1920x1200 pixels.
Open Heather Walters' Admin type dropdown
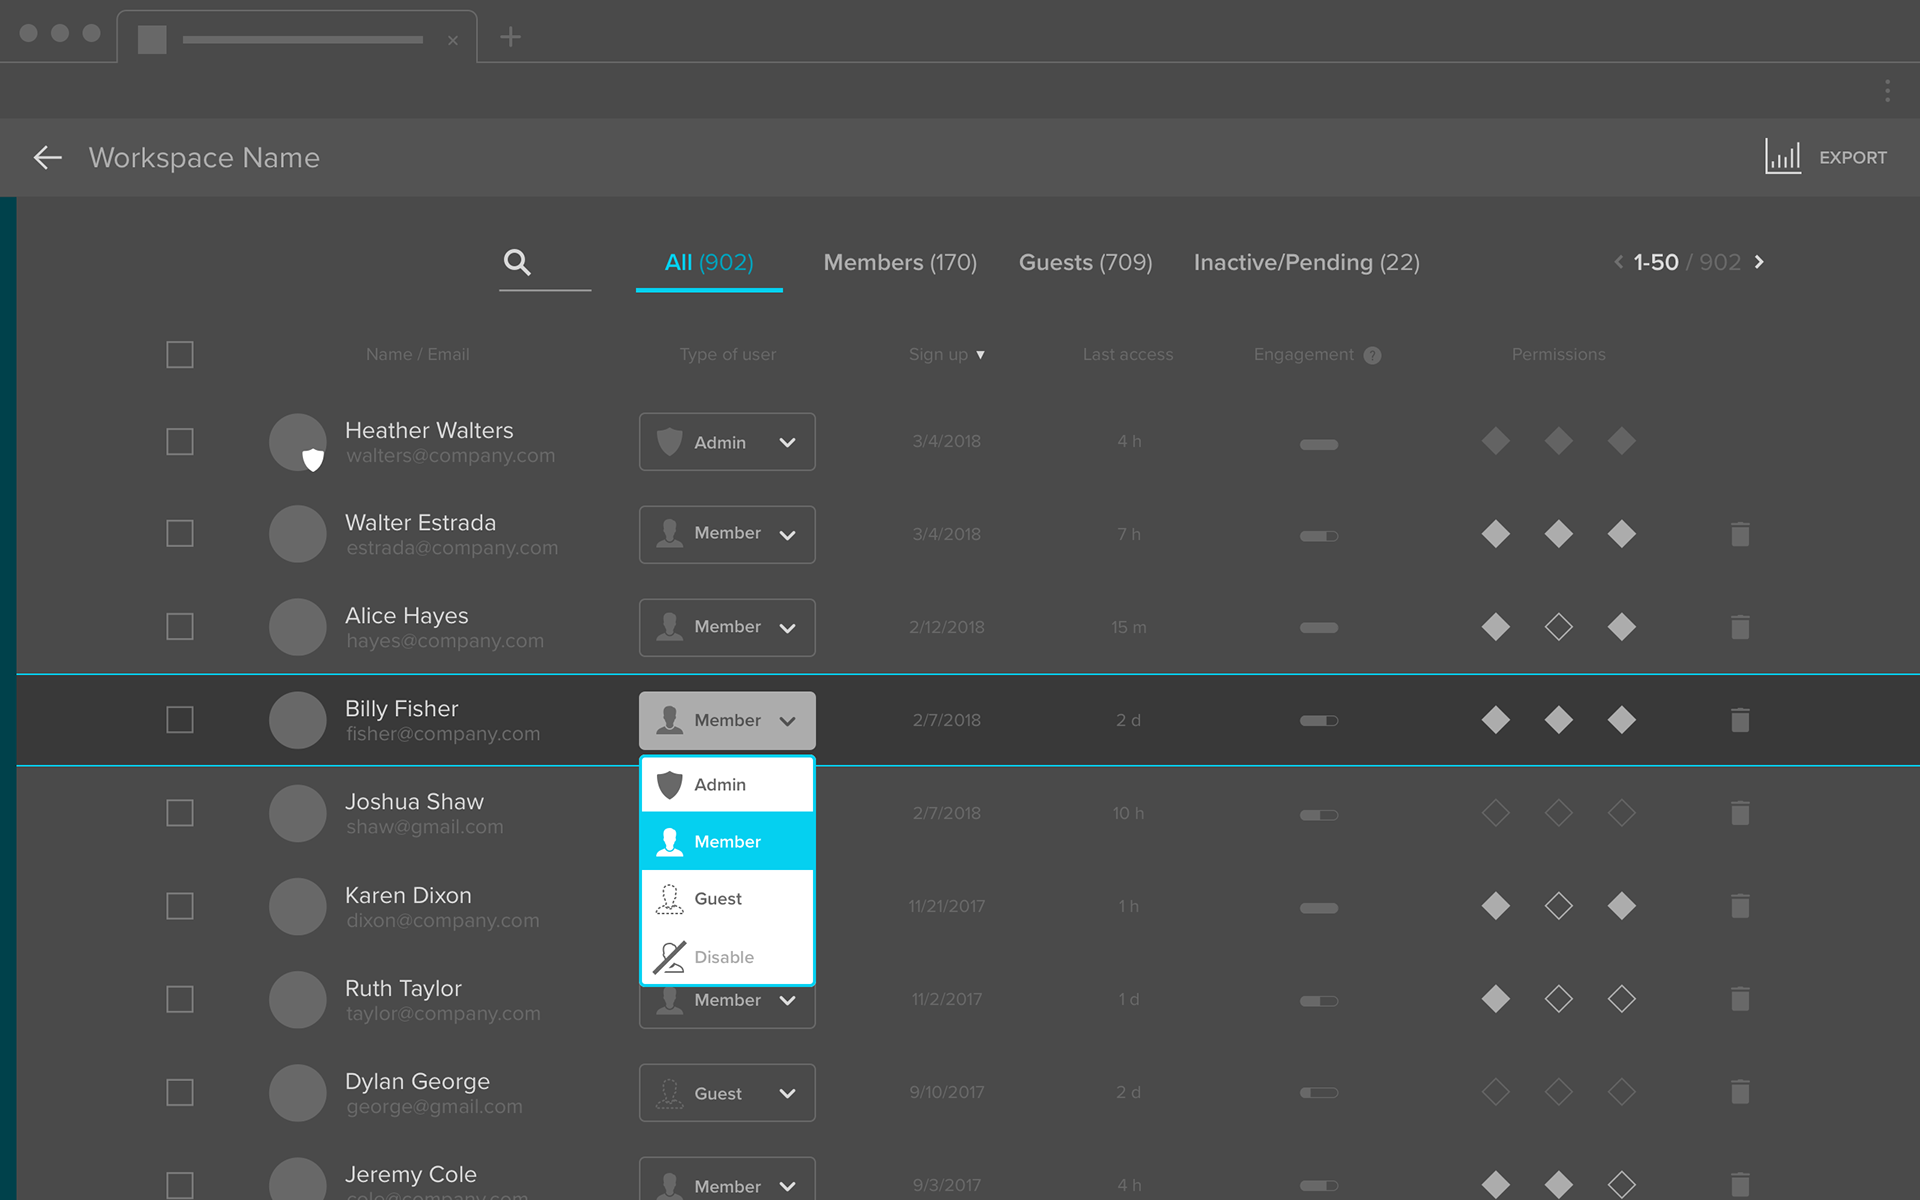coord(727,442)
